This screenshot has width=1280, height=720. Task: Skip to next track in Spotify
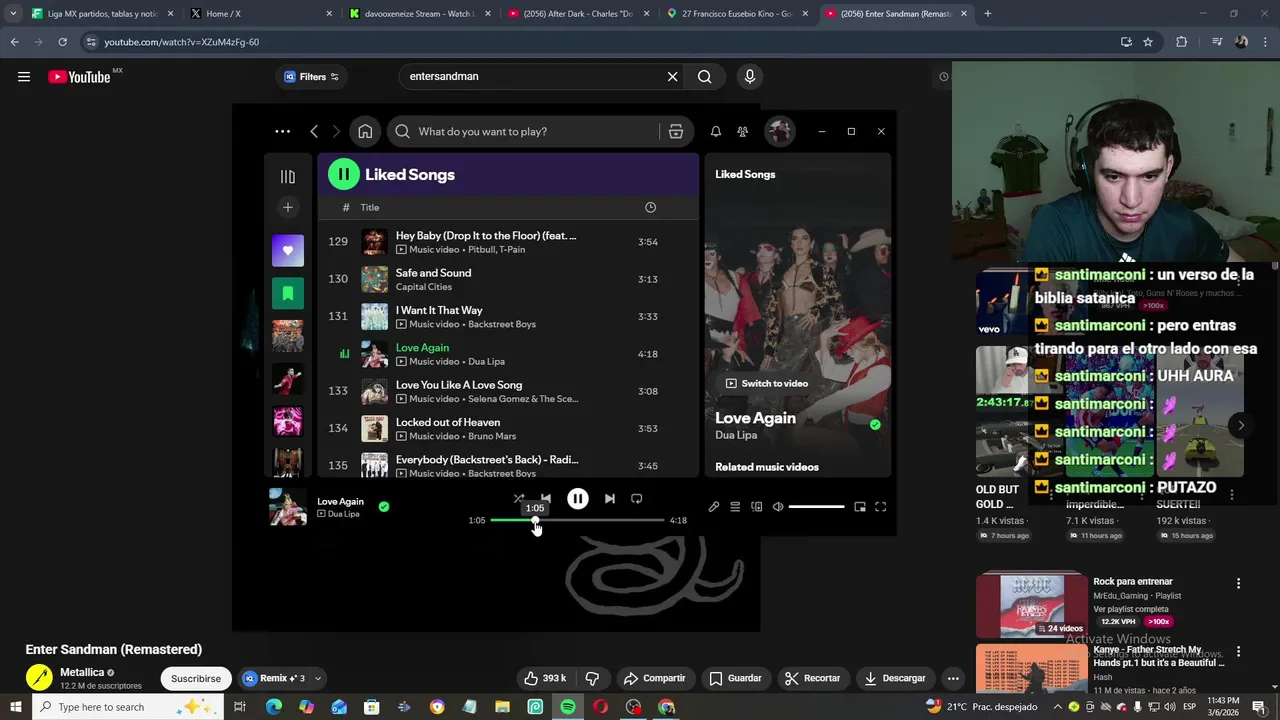(x=610, y=498)
